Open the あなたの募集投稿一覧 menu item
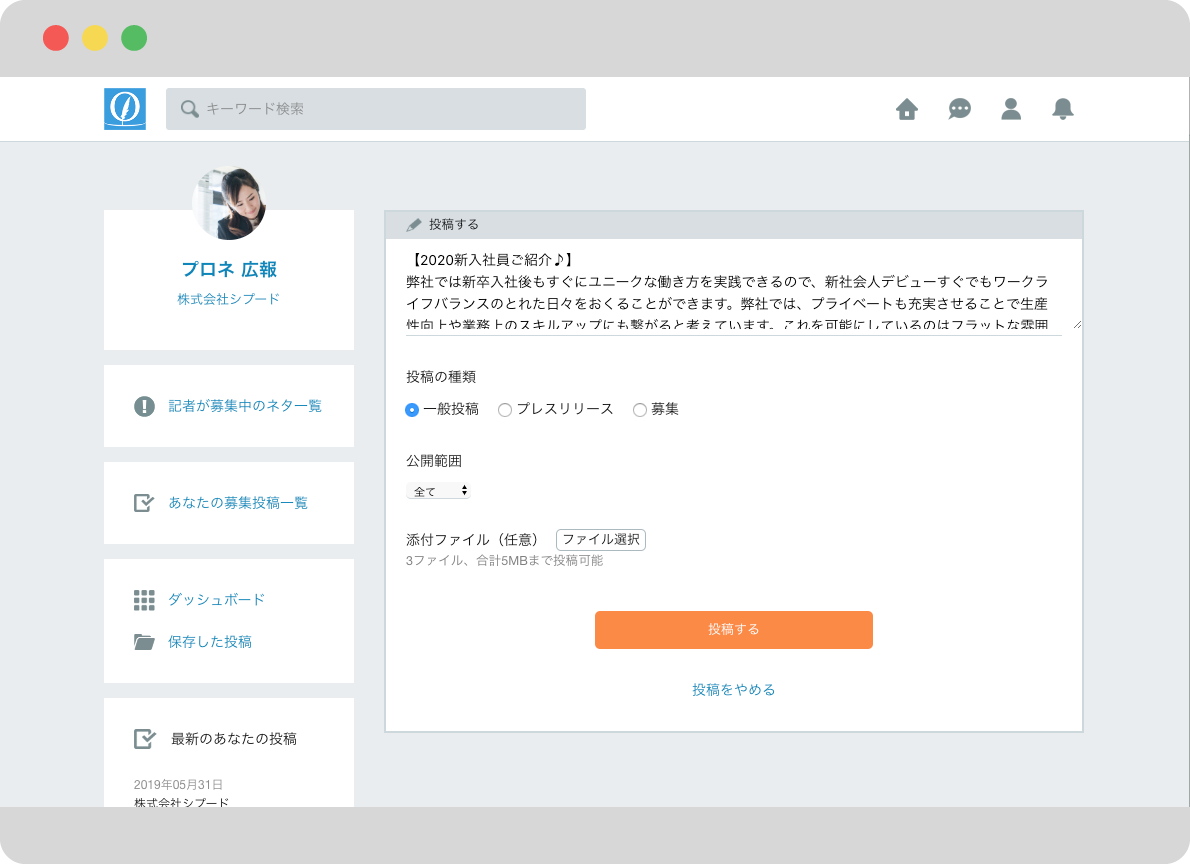Image resolution: width=1190 pixels, height=864 pixels. tap(237, 503)
